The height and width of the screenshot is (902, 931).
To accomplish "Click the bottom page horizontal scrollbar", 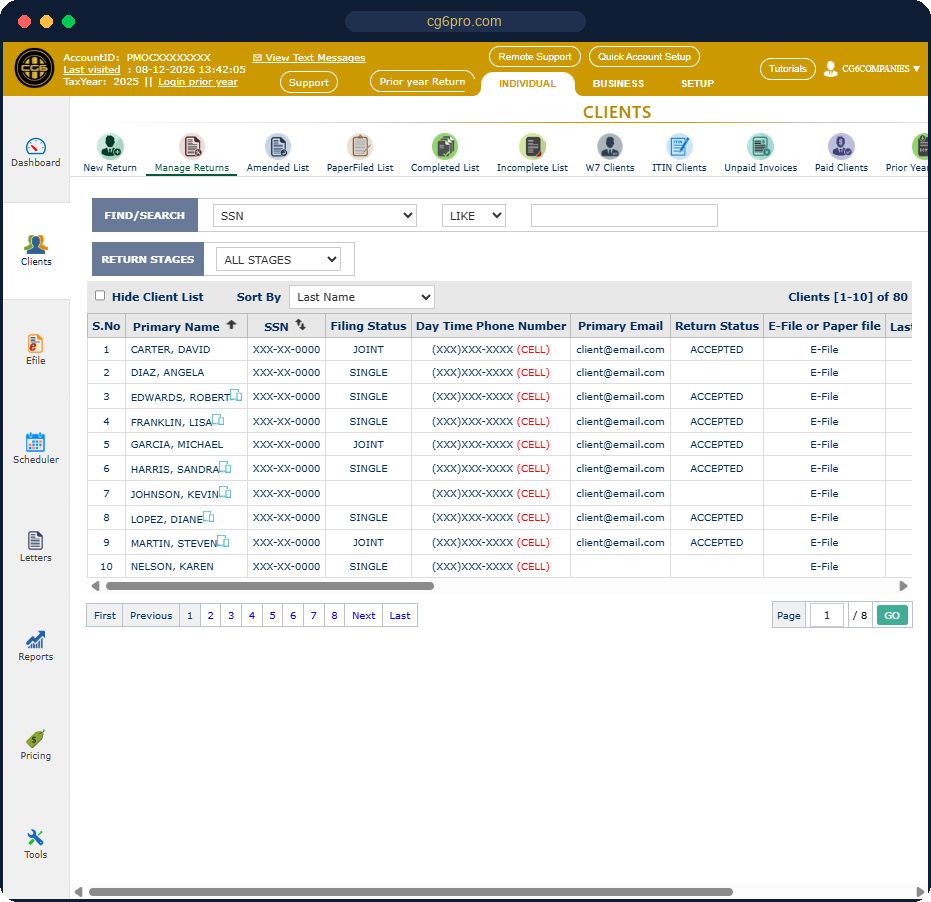I will 410,892.
